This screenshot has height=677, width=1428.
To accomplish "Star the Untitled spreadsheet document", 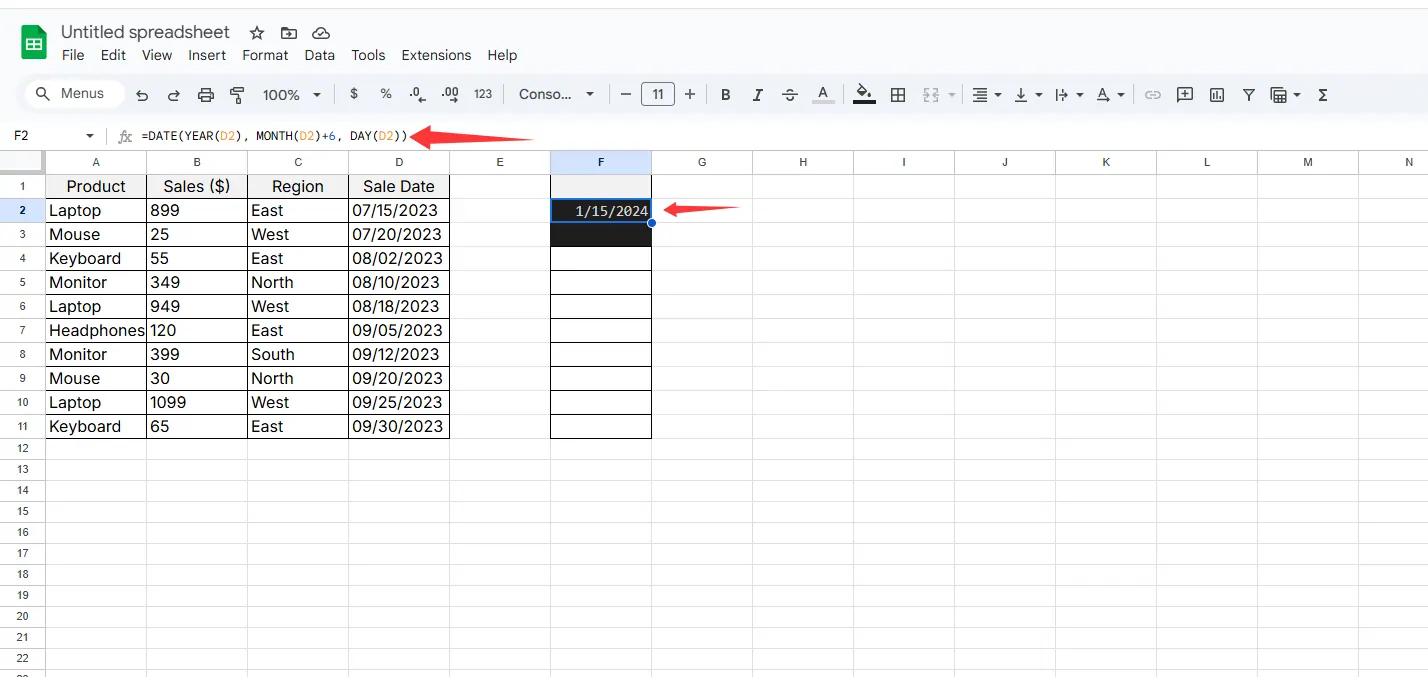I will click(x=257, y=33).
